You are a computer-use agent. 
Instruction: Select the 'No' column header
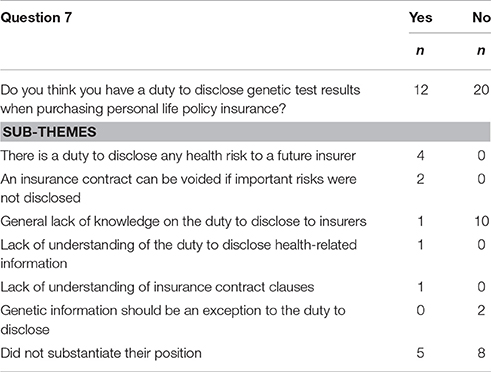pyautogui.click(x=481, y=17)
